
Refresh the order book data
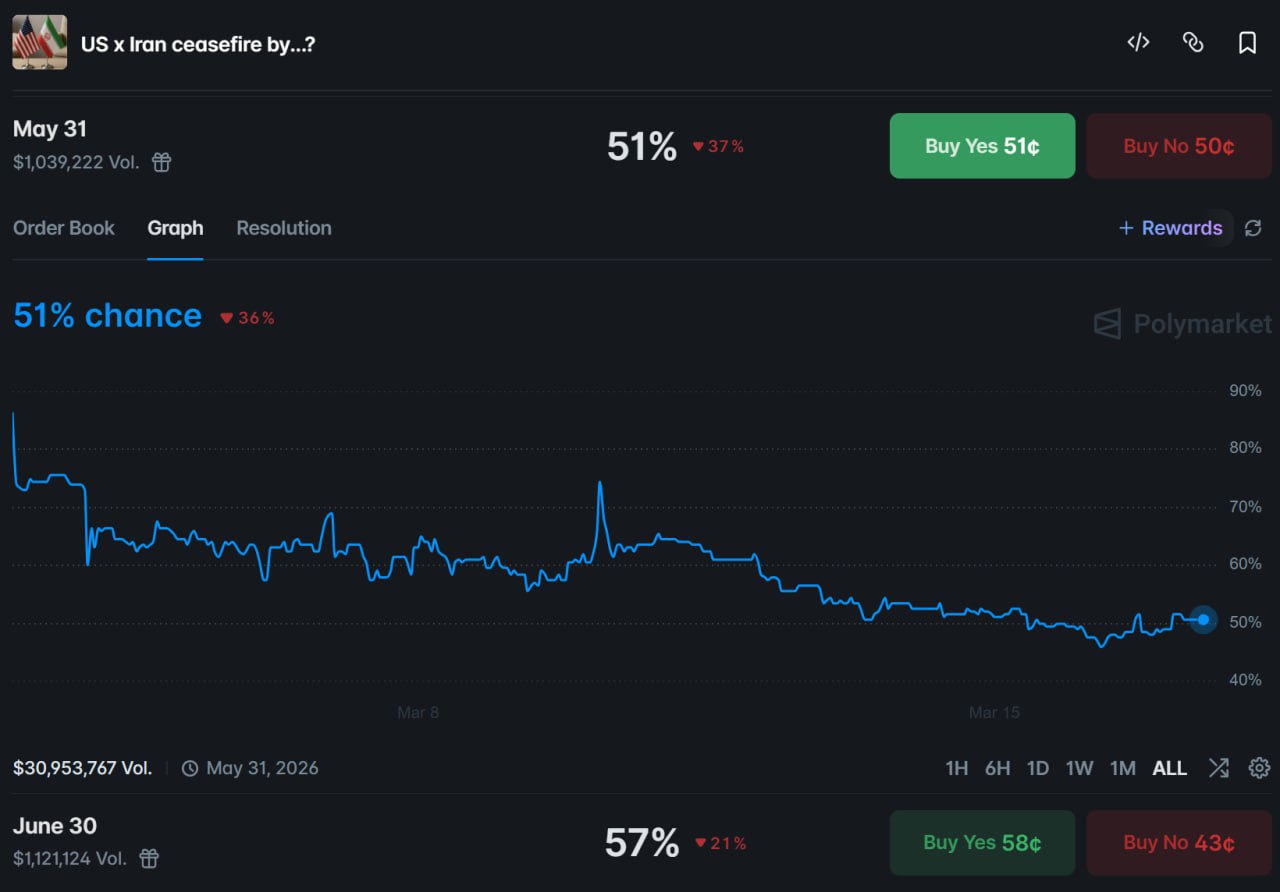pos(1253,228)
